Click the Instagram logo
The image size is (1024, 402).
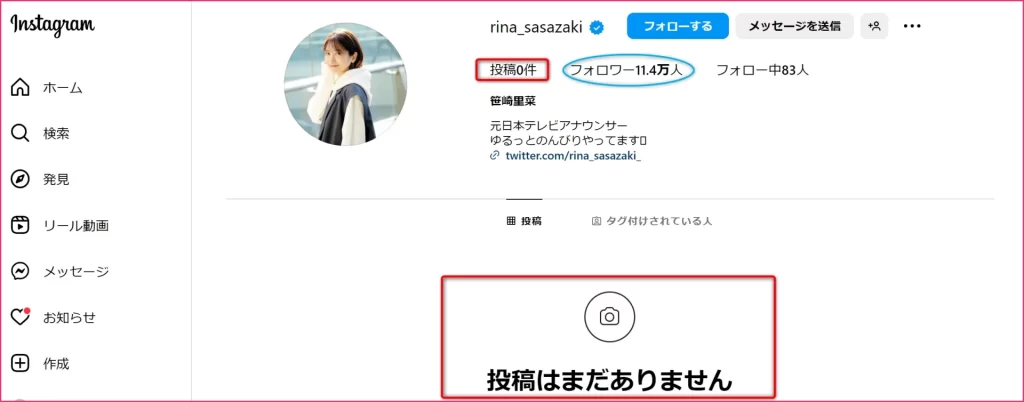click(x=53, y=25)
